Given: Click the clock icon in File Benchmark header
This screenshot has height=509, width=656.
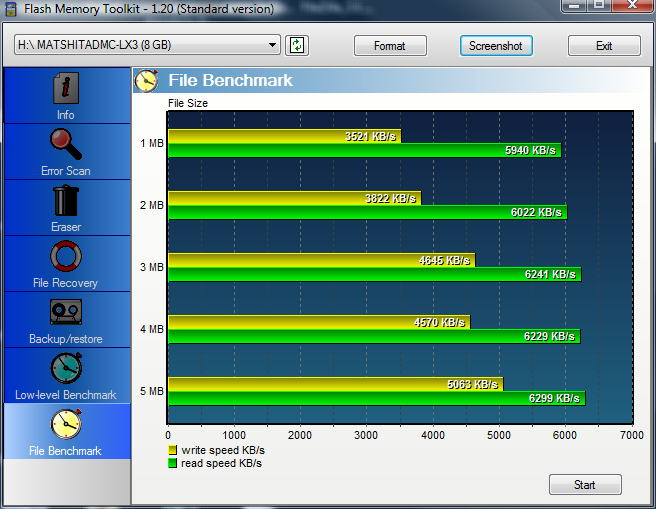Looking at the screenshot, I should click(146, 80).
